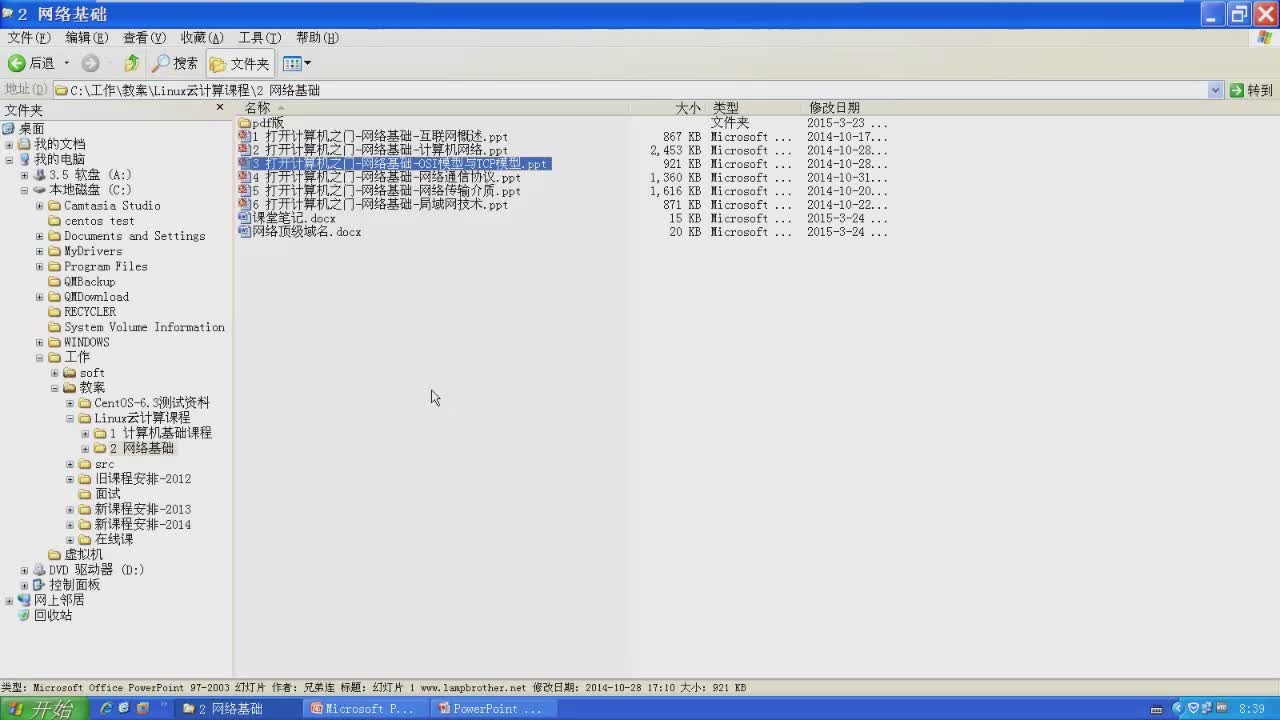Collapse 本地磁盘 (C:) tree node

tap(24, 190)
